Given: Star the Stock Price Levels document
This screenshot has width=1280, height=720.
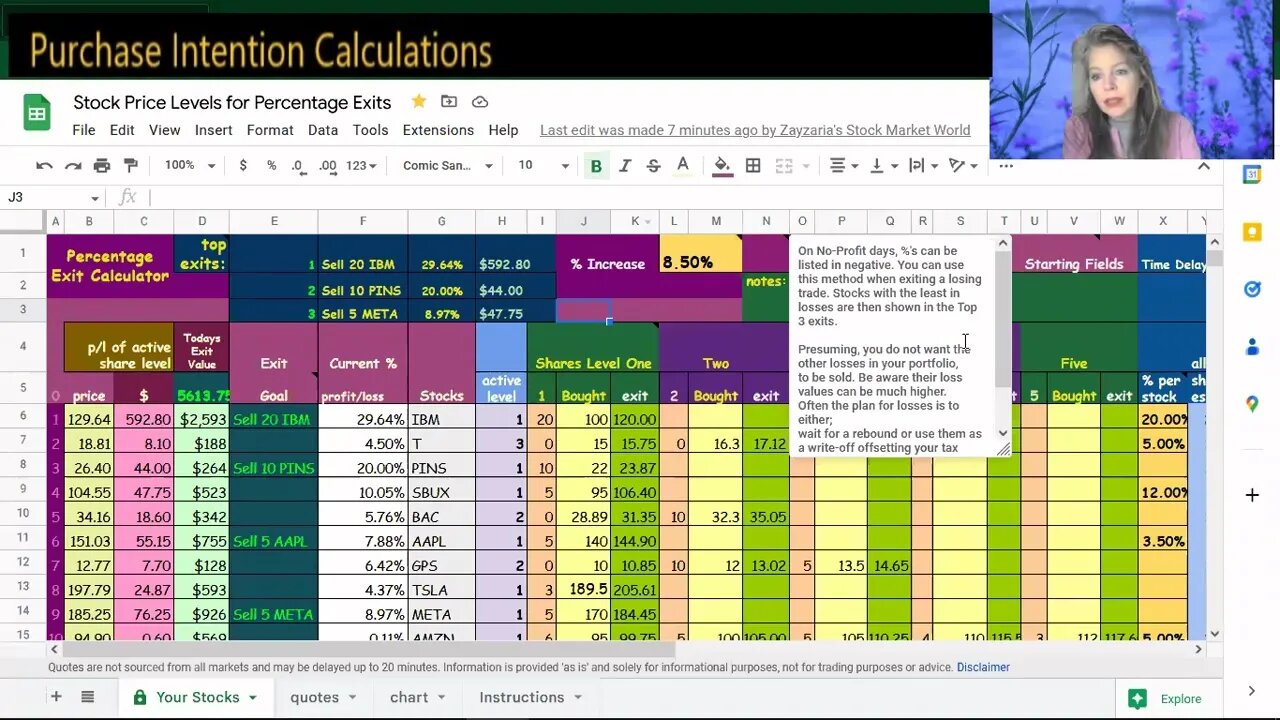Looking at the screenshot, I should (419, 102).
